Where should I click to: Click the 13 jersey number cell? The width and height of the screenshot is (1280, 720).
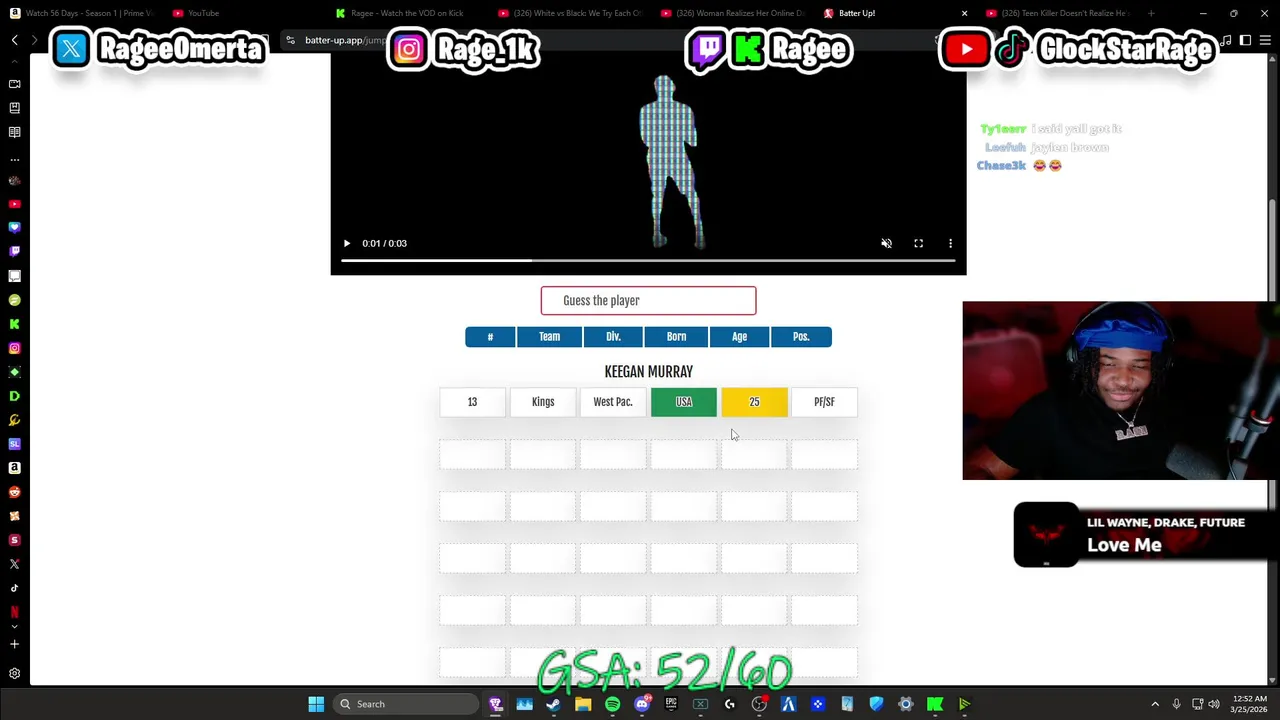[472, 402]
